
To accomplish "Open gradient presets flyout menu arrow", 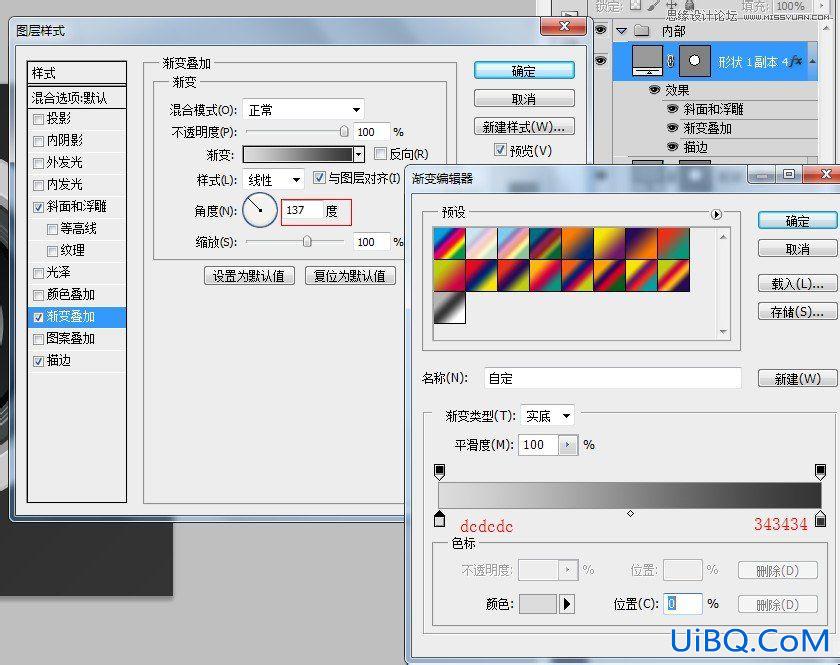I will coord(716,214).
